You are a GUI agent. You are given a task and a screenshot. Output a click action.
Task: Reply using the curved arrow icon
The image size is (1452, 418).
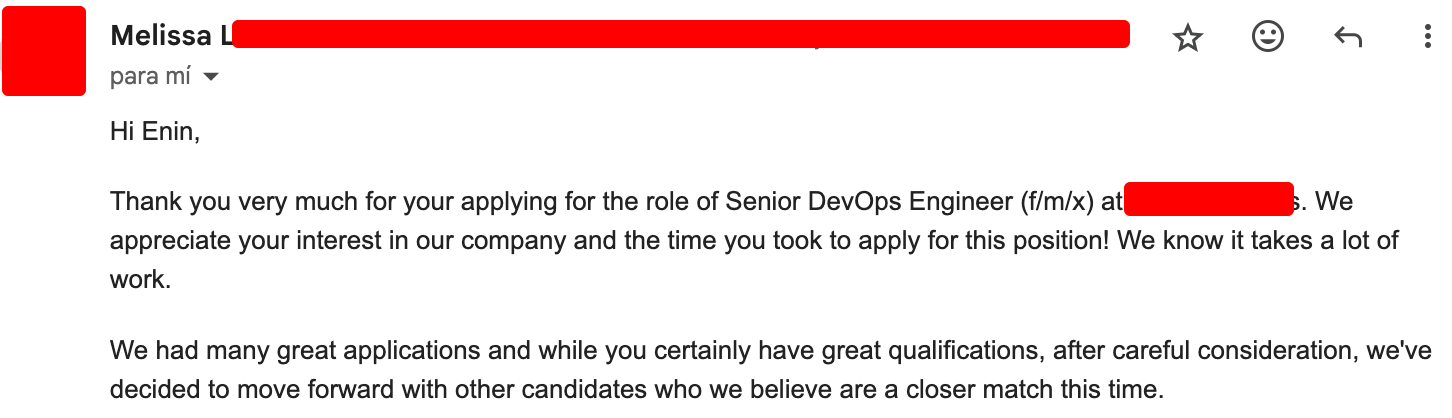click(1348, 38)
